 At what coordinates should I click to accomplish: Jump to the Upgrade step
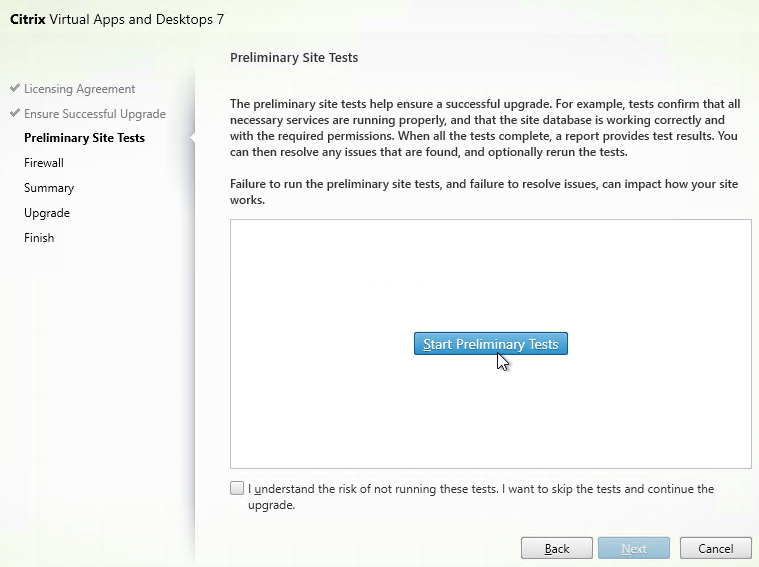(47, 213)
